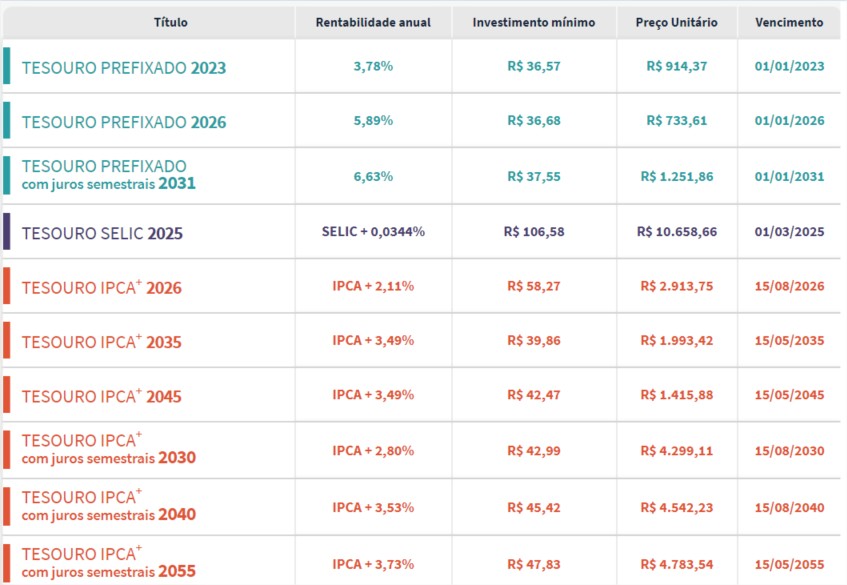Click maturity date 15/05/2035
Image resolution: width=847 pixels, height=585 pixels.
click(x=789, y=340)
